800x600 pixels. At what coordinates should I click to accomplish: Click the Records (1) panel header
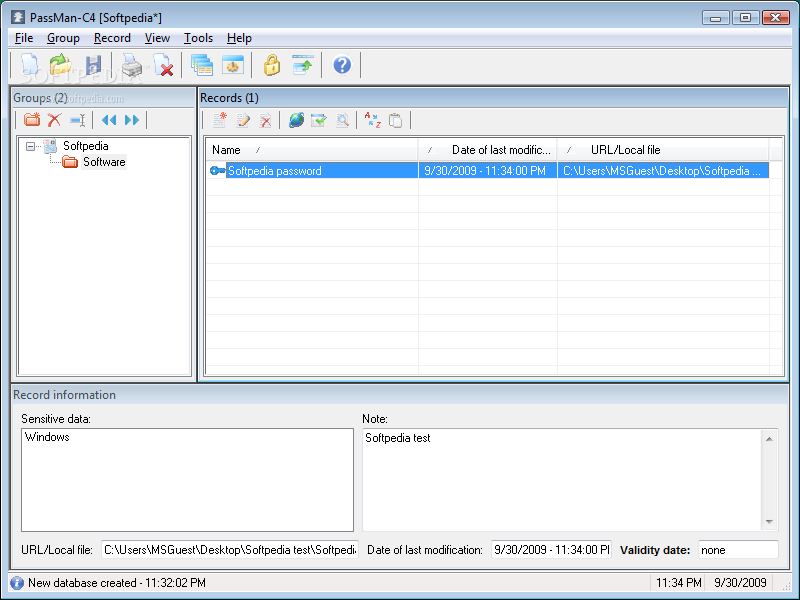coord(493,98)
